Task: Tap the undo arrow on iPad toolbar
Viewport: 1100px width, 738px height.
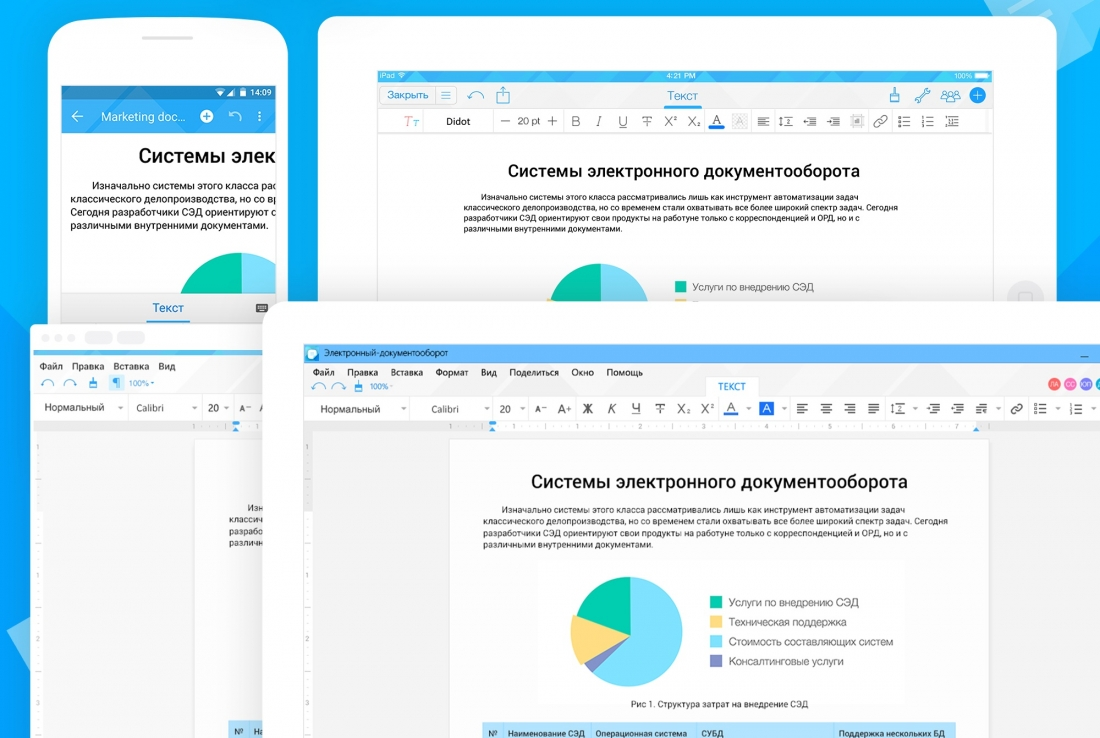Action: click(x=476, y=95)
